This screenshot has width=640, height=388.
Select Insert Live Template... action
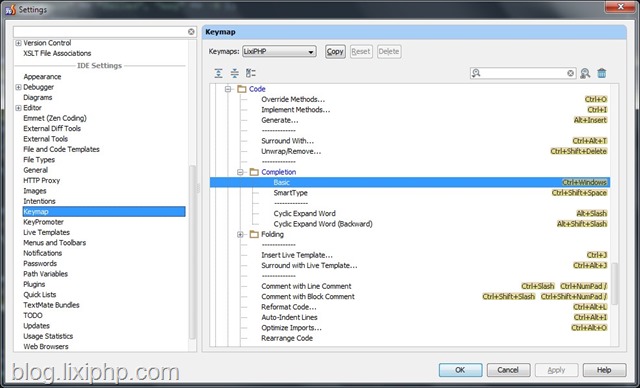tap(297, 255)
